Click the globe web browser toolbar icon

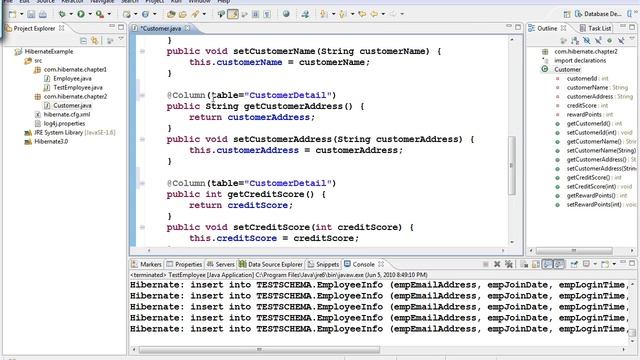pos(286,14)
